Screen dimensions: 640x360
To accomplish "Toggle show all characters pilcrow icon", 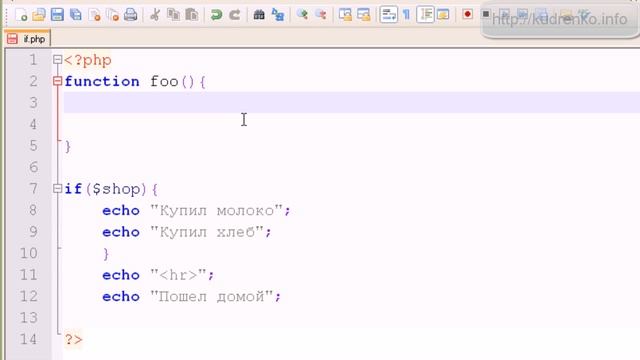I will (407, 15).
